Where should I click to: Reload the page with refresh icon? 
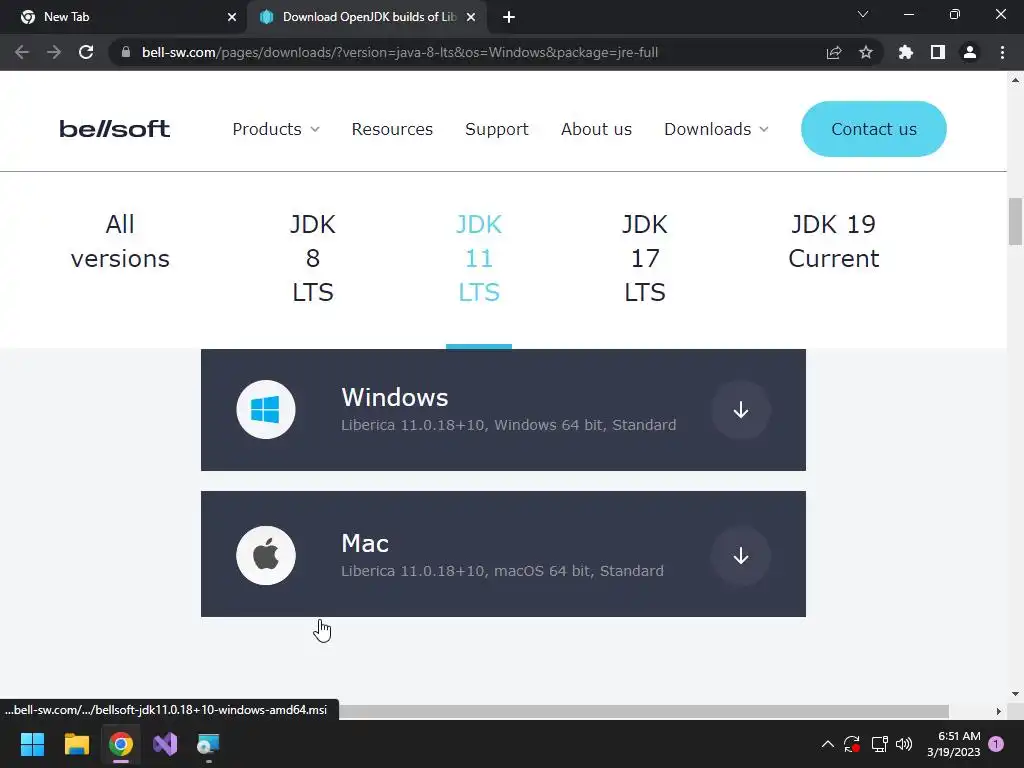[86, 52]
